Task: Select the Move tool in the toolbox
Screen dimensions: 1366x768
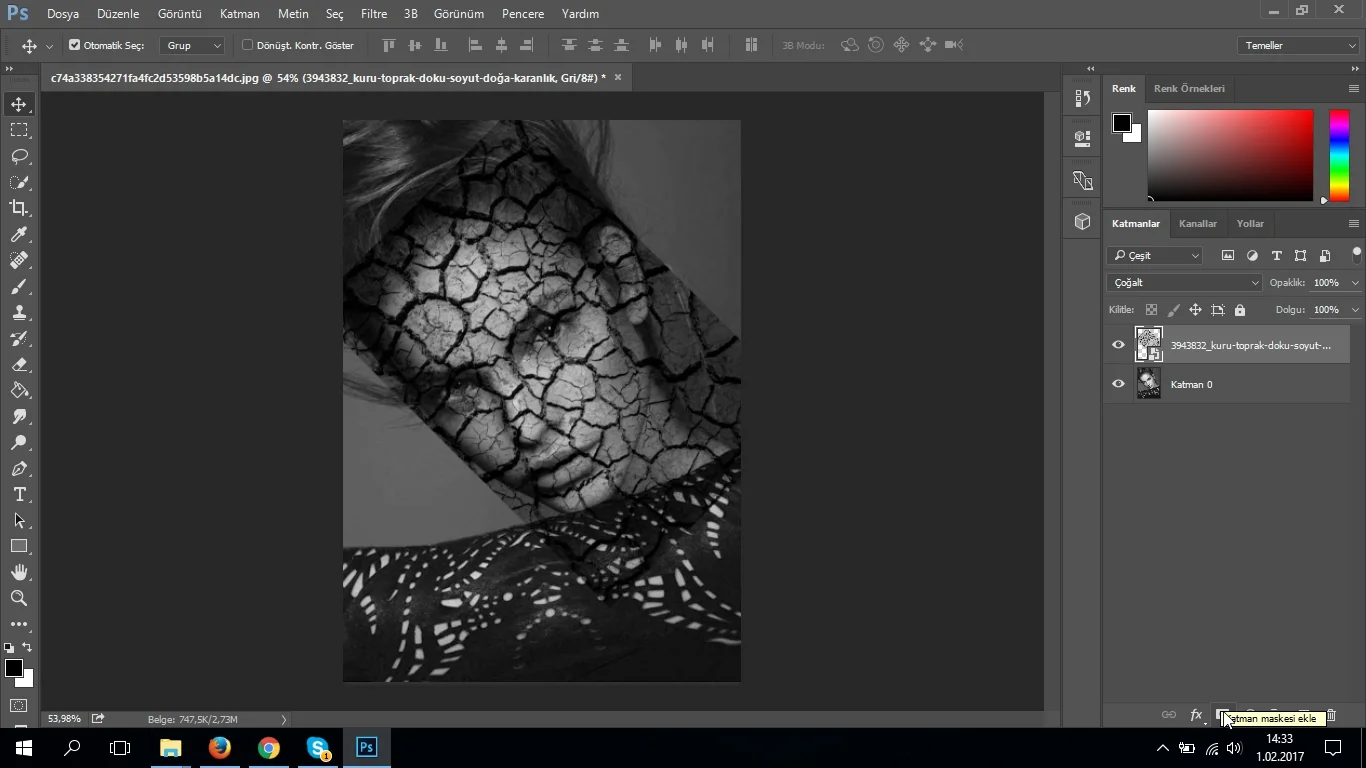Action: coord(19,104)
